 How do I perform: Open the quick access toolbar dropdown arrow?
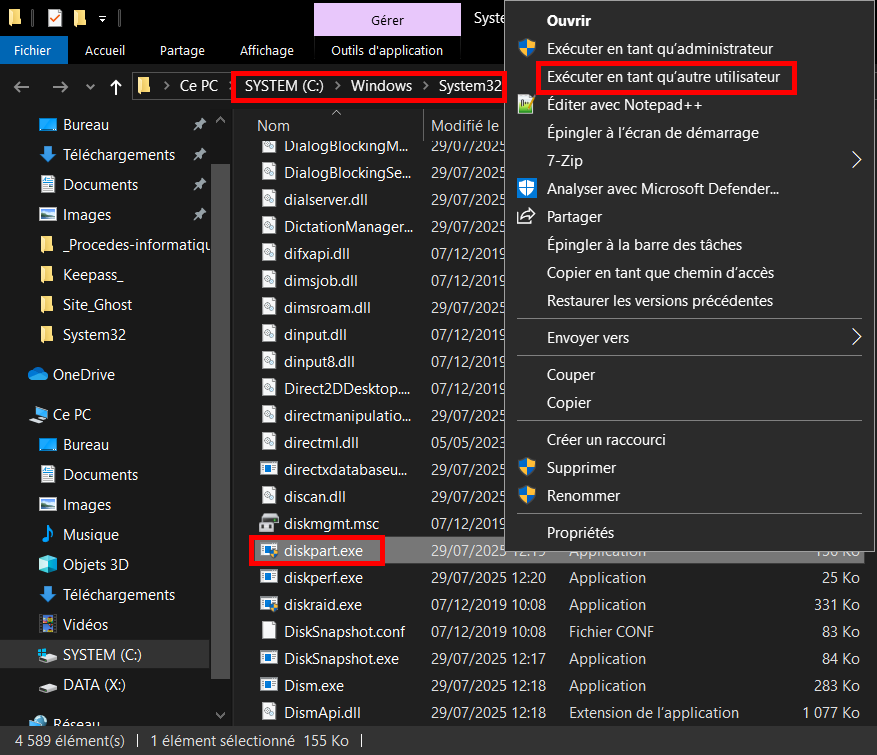click(x=103, y=18)
